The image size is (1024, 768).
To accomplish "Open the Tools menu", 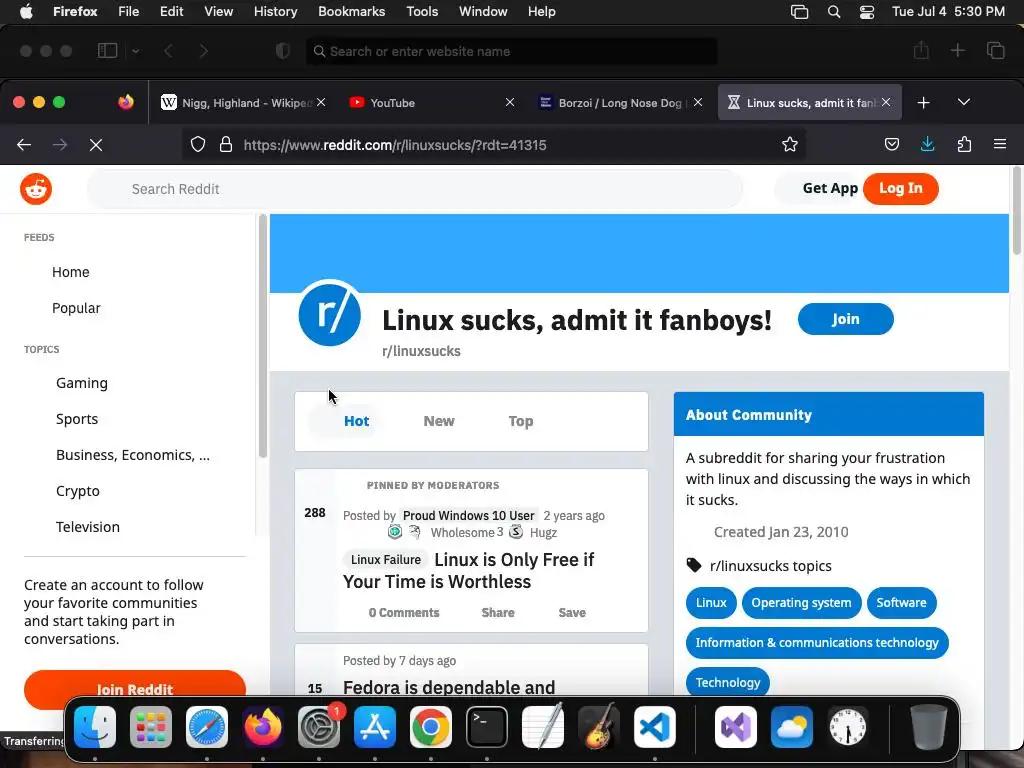I will pos(422,12).
